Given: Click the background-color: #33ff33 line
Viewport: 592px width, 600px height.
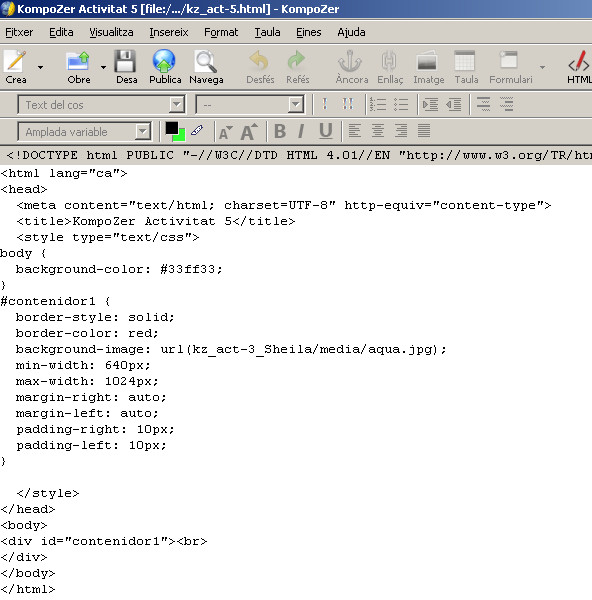Looking at the screenshot, I should click(119, 269).
